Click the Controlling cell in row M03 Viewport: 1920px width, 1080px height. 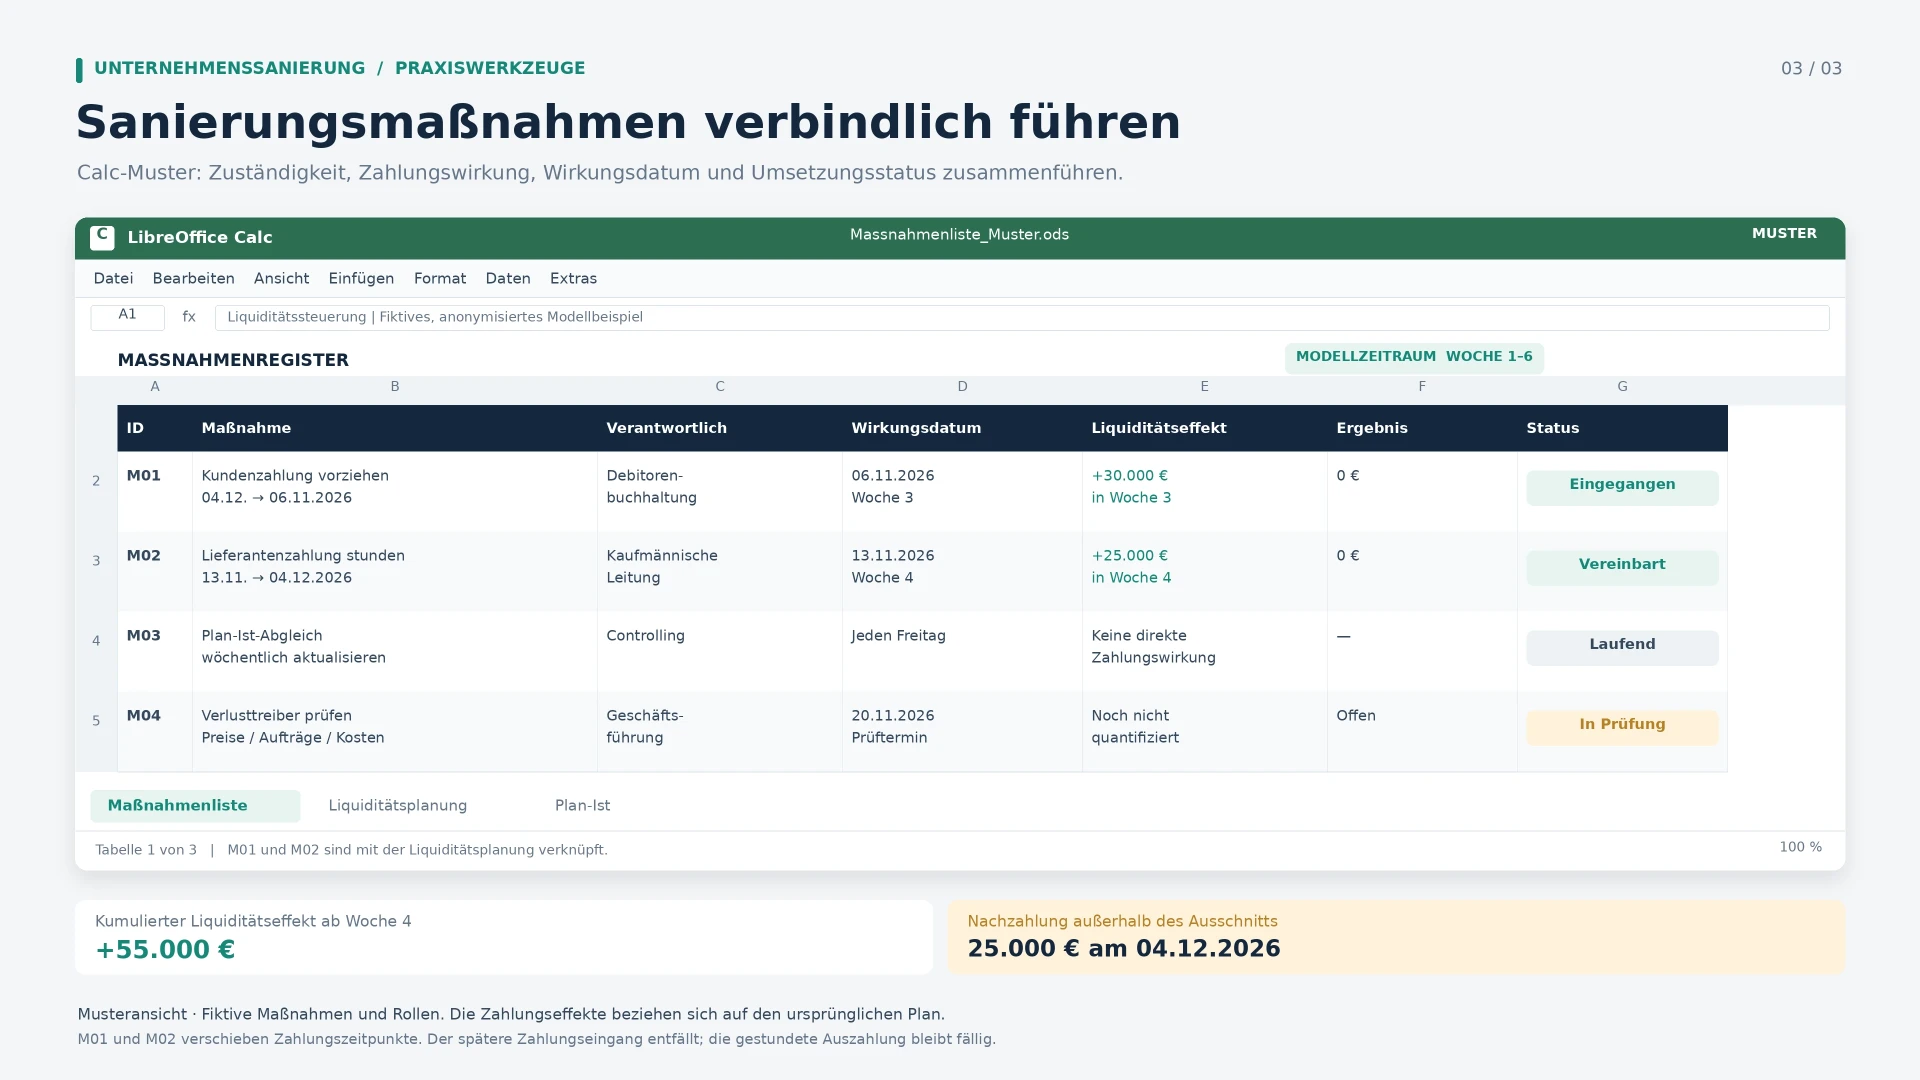(x=720, y=651)
